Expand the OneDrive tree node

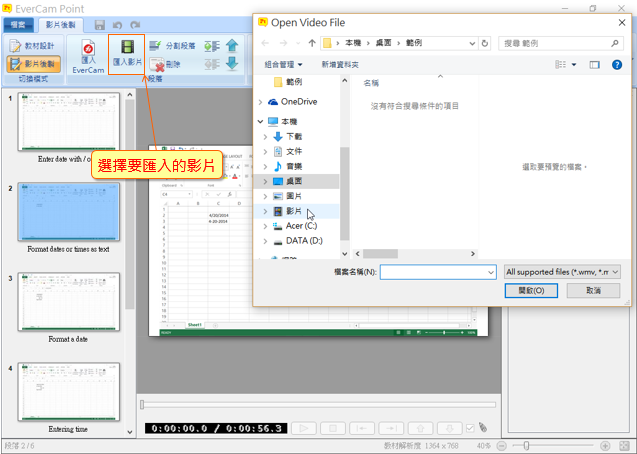coord(262,101)
